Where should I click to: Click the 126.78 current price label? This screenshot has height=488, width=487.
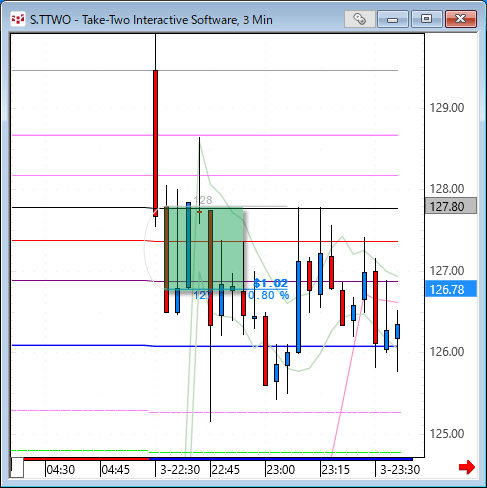coord(451,289)
